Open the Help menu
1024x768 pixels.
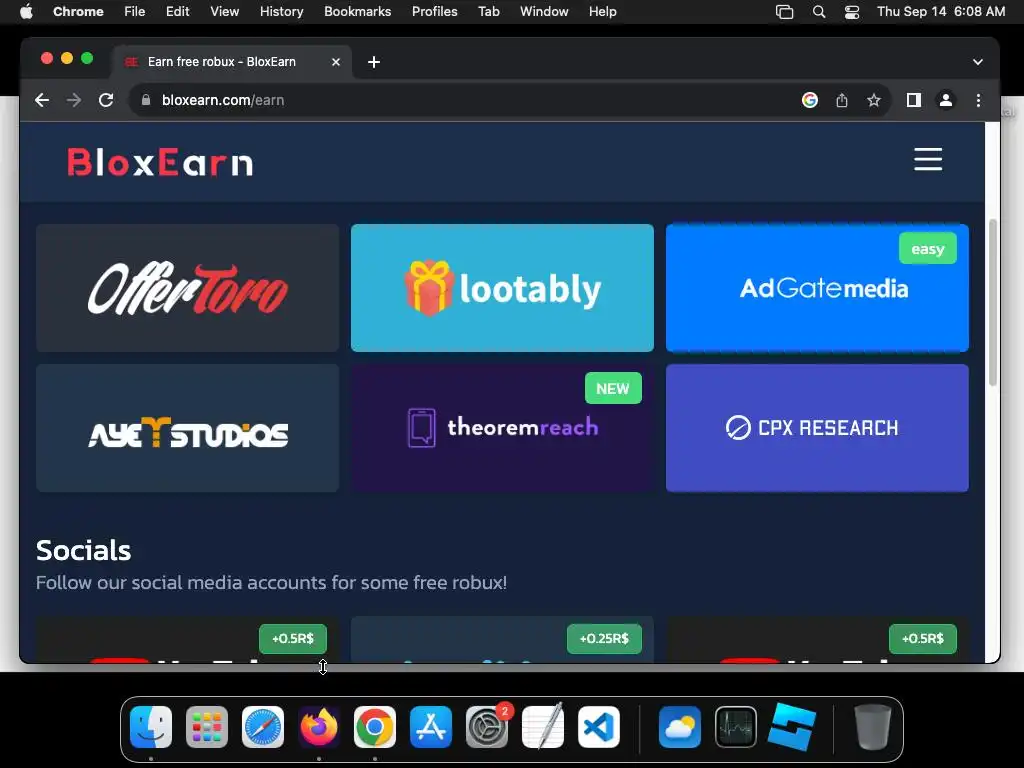click(x=602, y=12)
